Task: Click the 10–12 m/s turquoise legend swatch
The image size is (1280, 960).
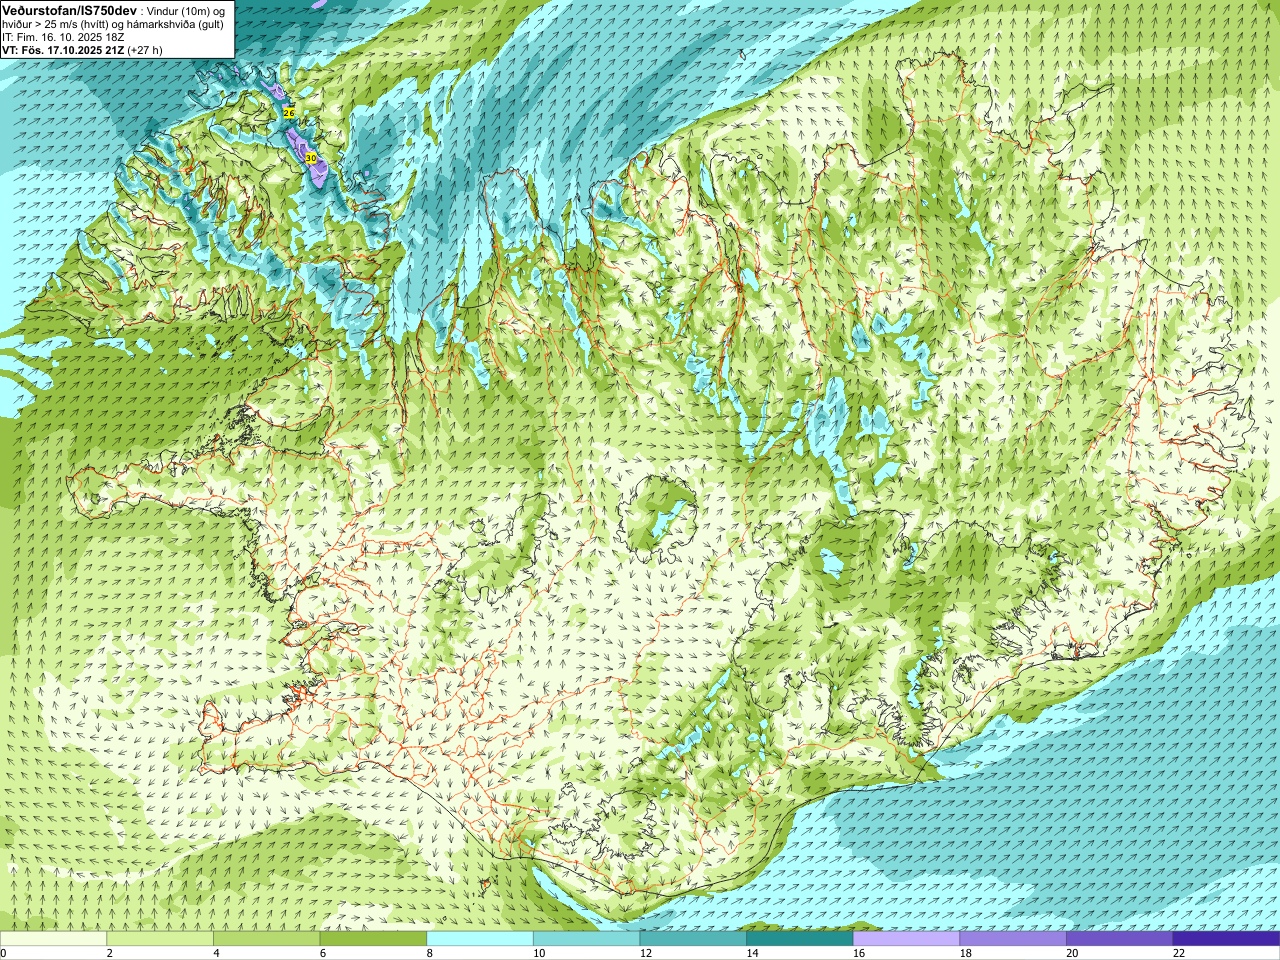Action: point(586,939)
